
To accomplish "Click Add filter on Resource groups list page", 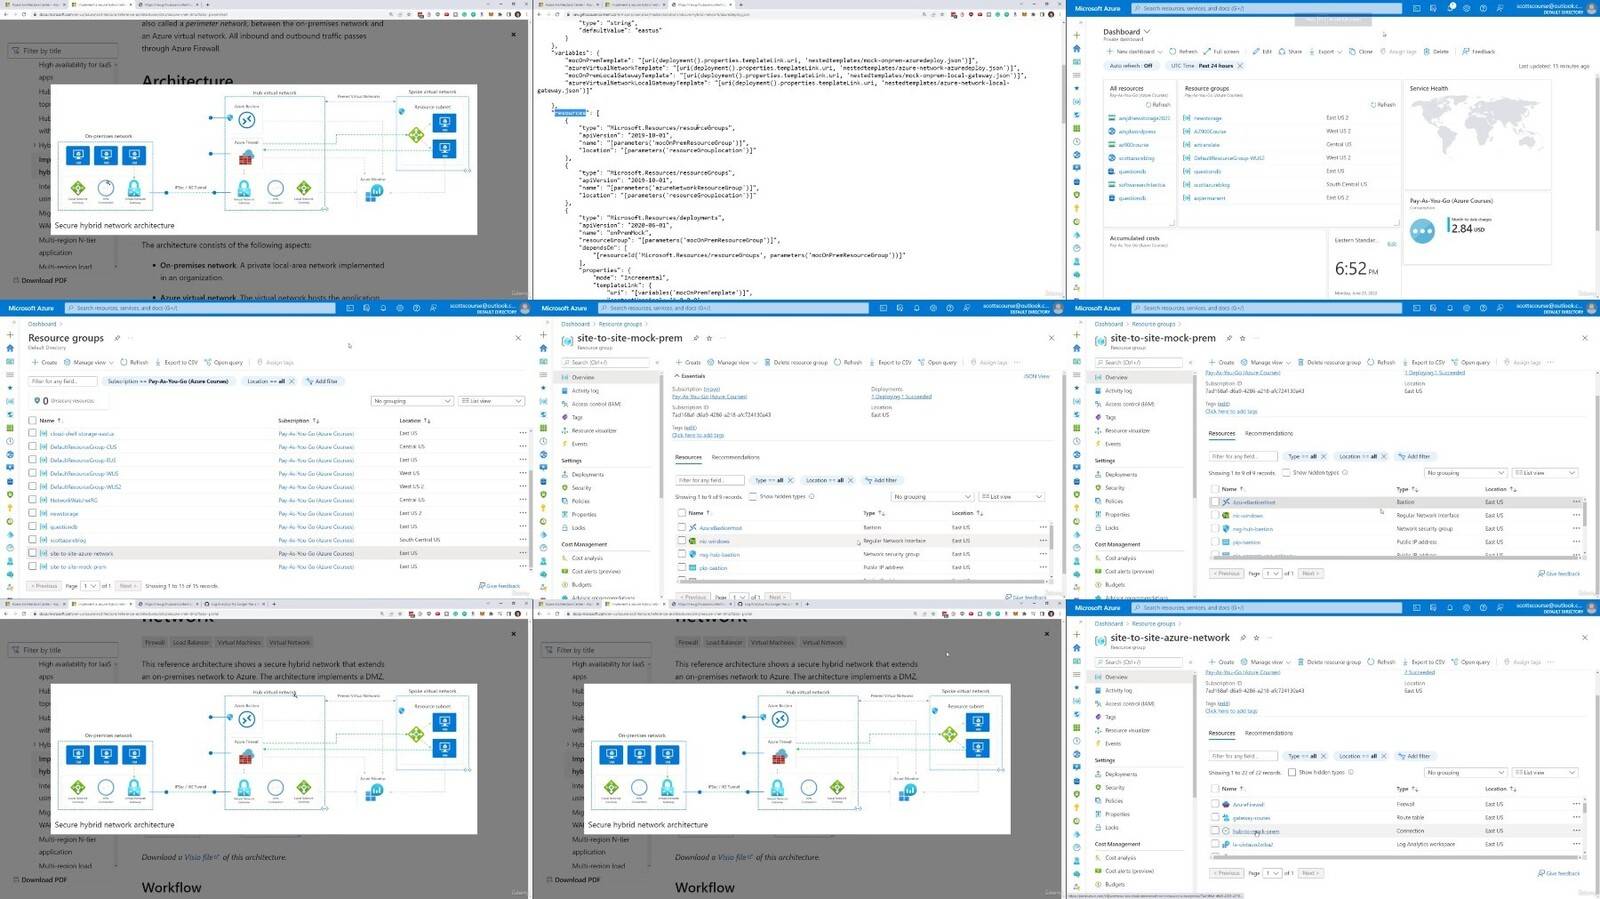I will click(x=322, y=381).
